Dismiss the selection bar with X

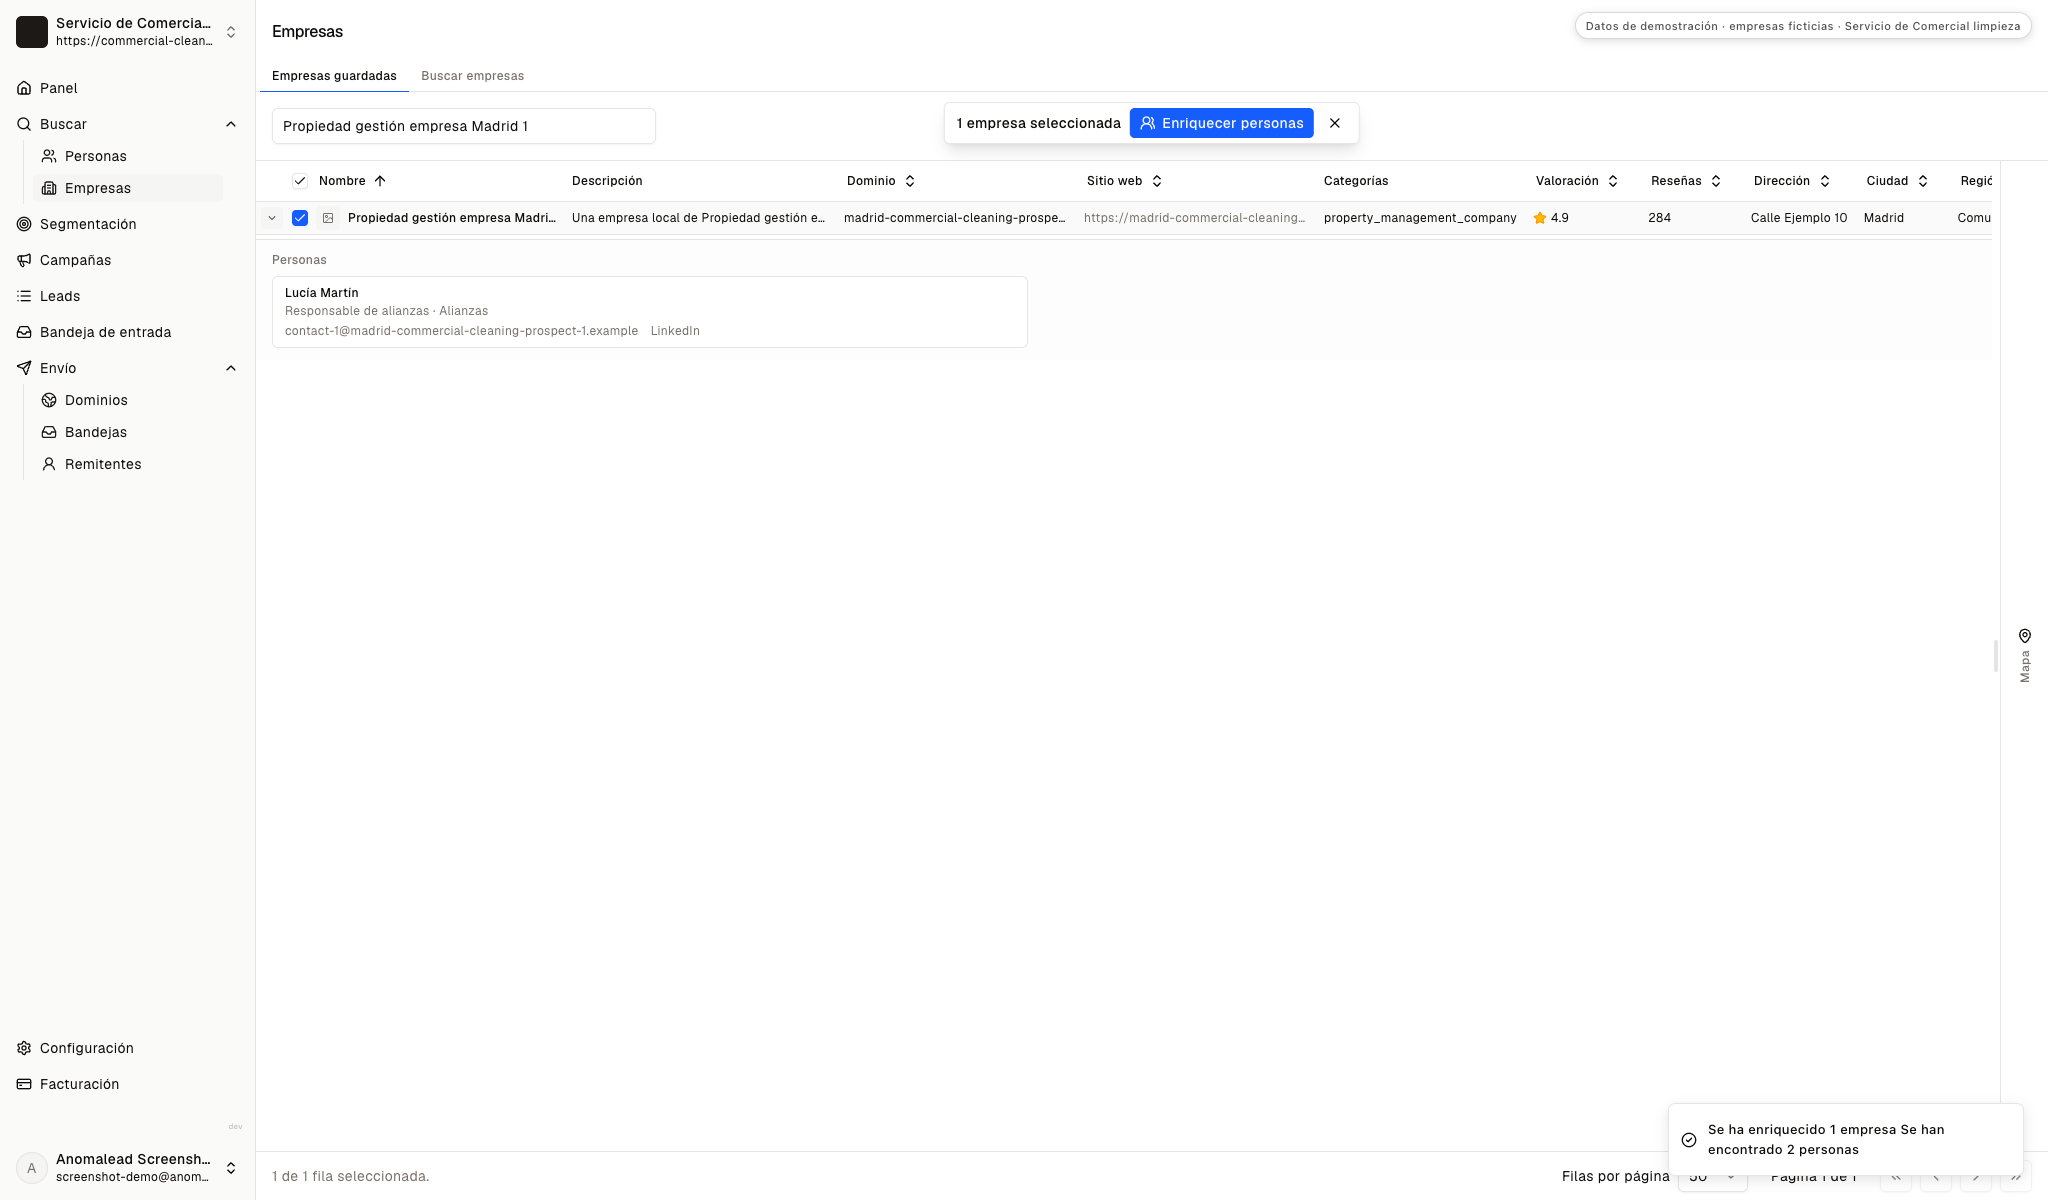tap(1335, 123)
